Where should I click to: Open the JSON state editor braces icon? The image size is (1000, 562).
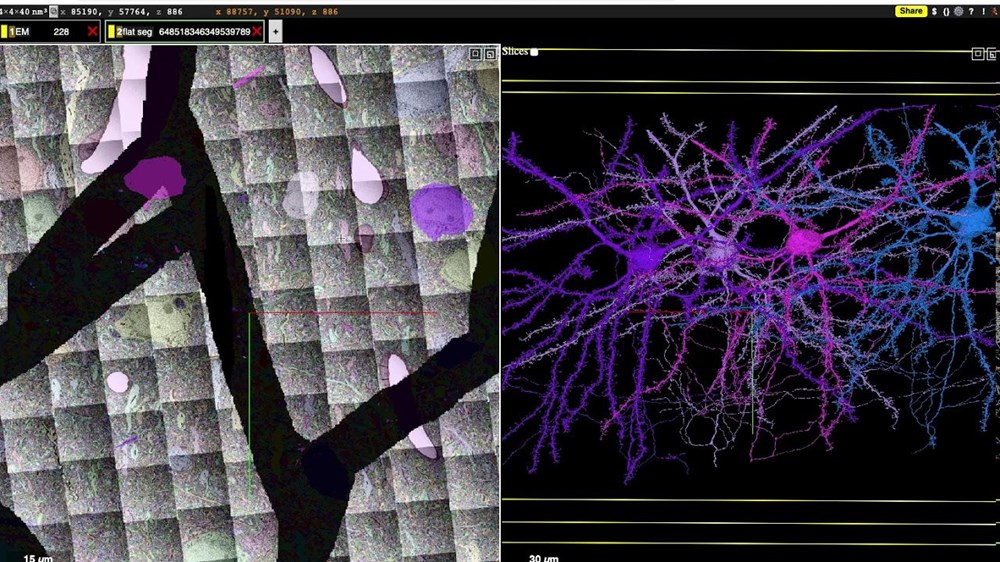945,11
